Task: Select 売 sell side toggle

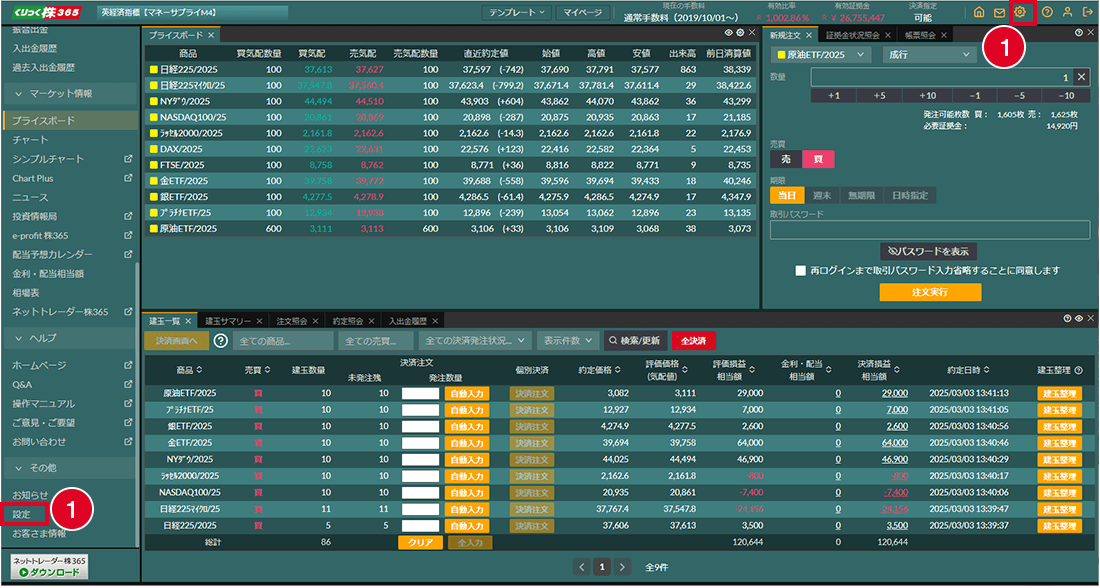Action: pos(786,159)
